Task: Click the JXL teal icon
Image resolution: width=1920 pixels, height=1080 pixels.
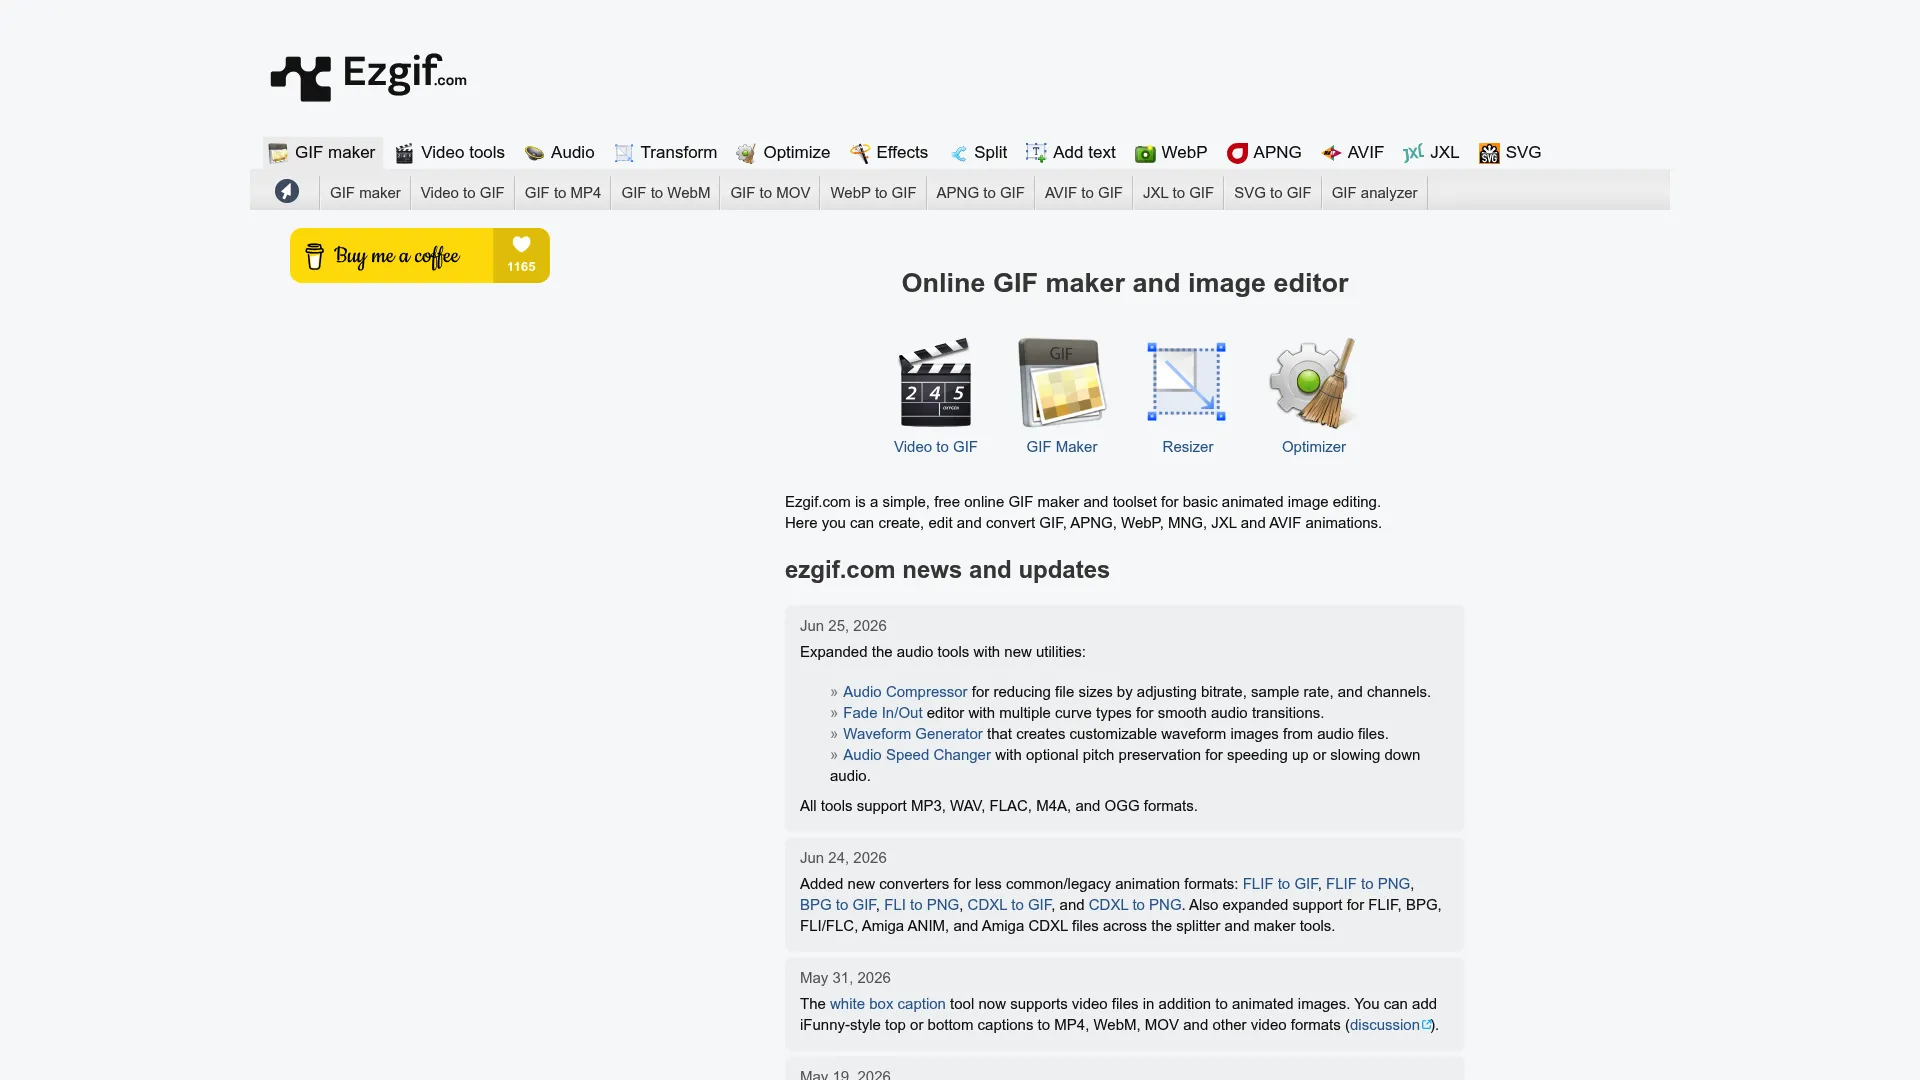Action: [1413, 153]
